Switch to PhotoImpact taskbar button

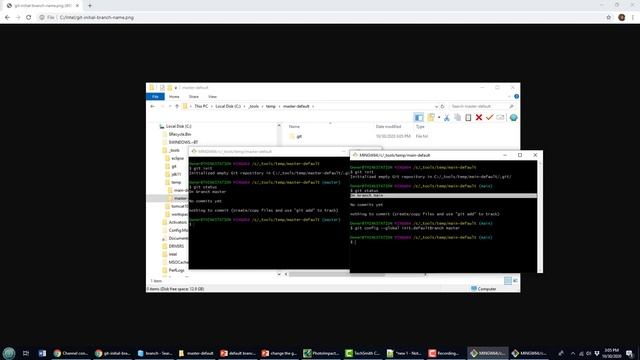click(x=321, y=353)
